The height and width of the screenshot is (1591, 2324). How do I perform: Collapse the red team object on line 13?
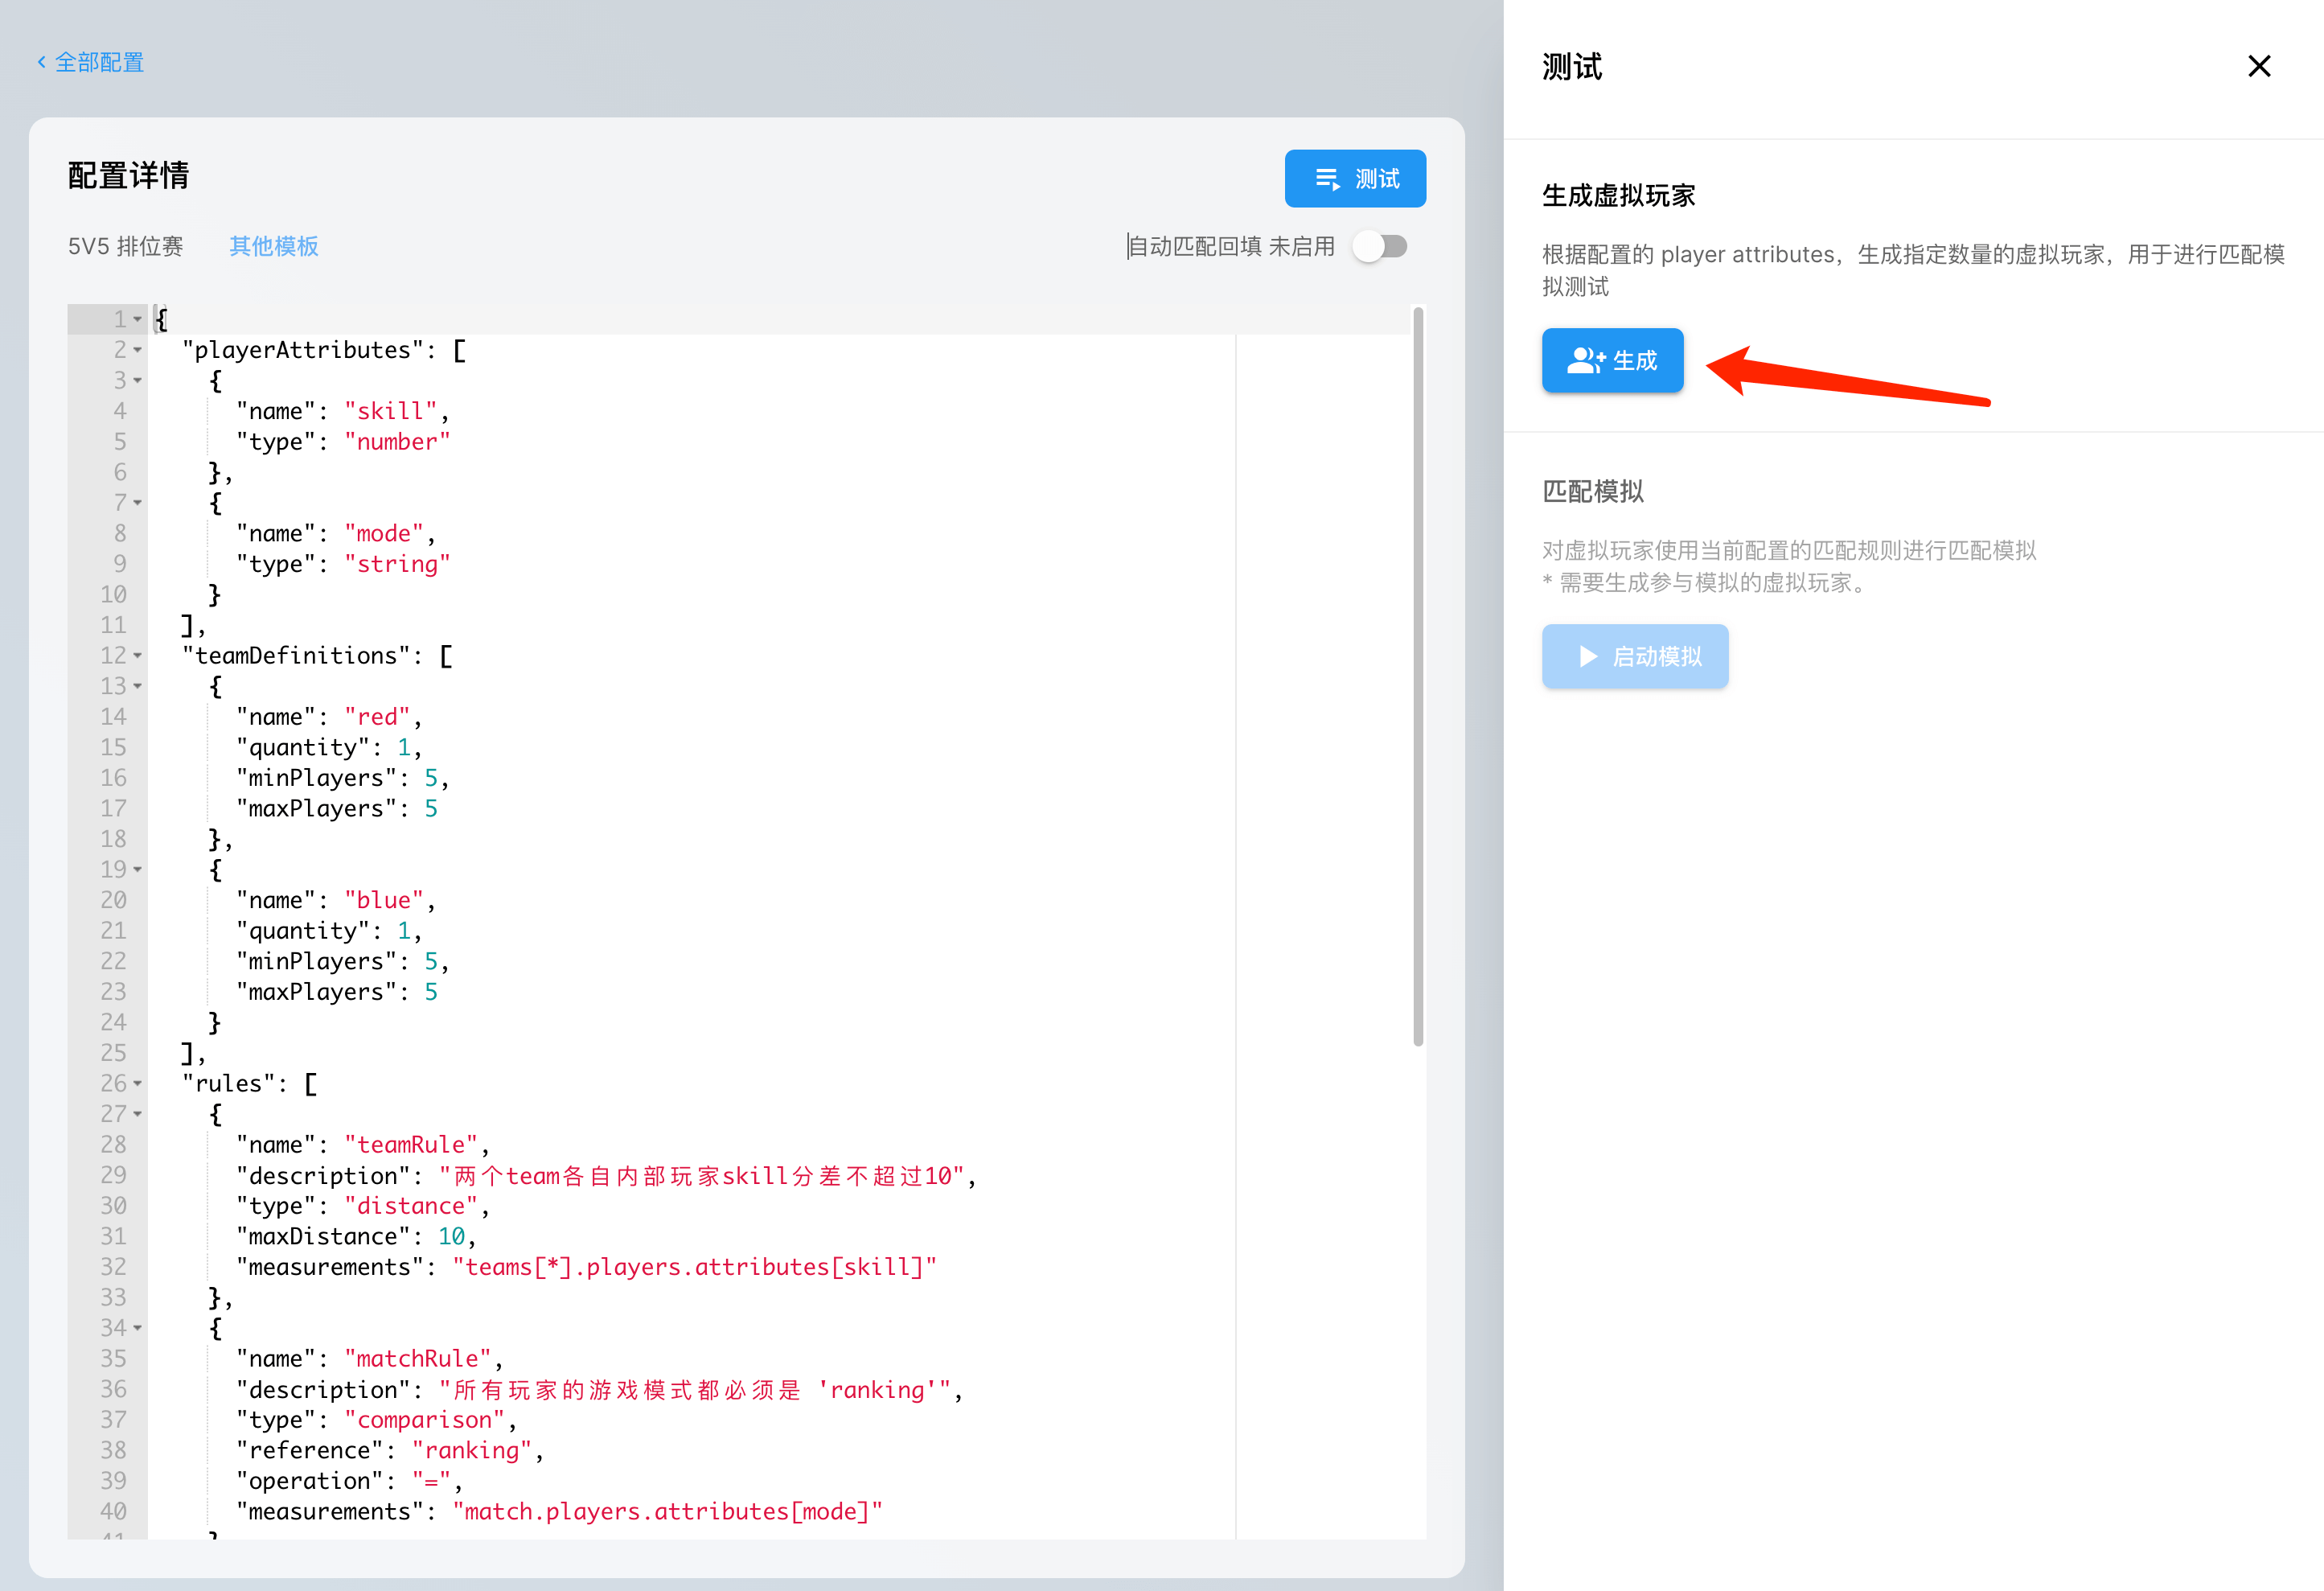tap(138, 687)
